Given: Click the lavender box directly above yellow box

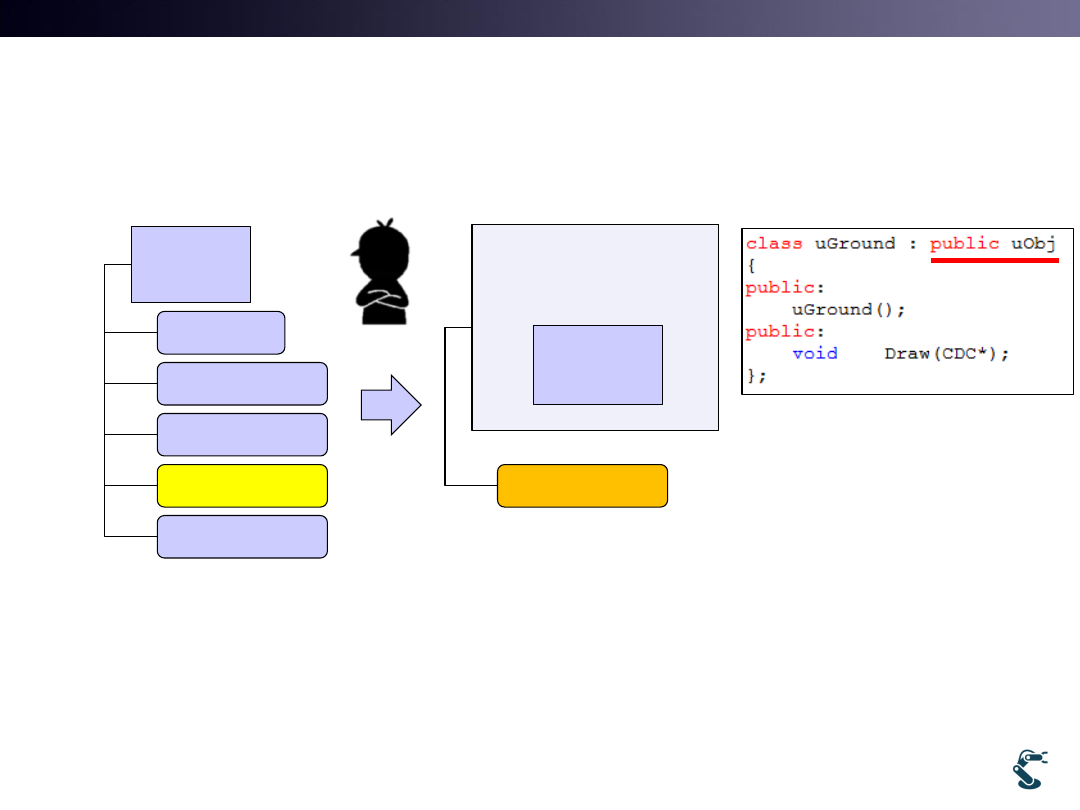Looking at the screenshot, I should pos(242,435).
